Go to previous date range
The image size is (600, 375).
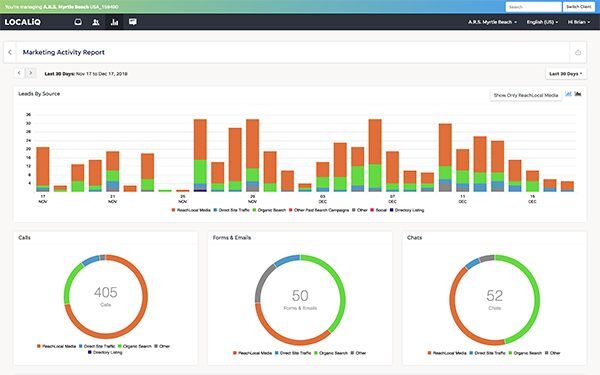click(20, 73)
